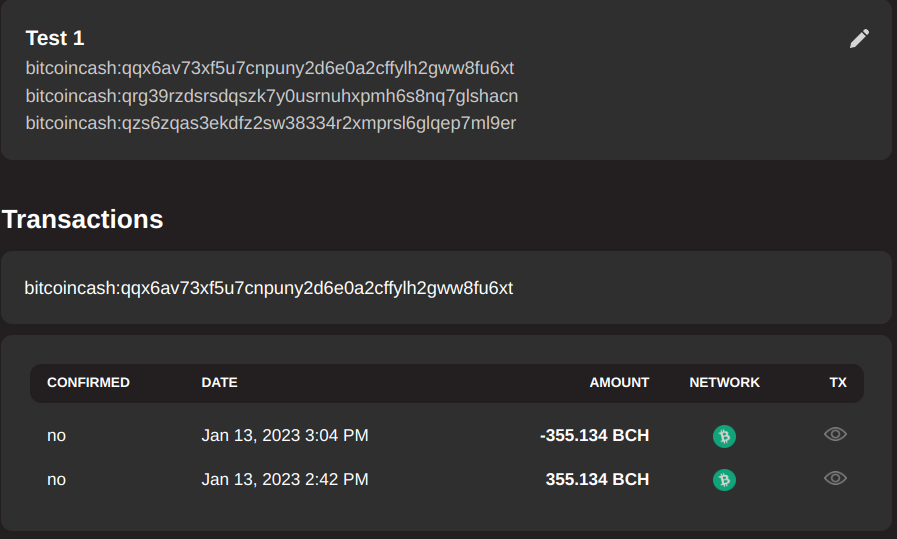Viewport: 897px width, 539px height.
Task: View the 2:42 PM transaction eye icon
Action: 835,478
